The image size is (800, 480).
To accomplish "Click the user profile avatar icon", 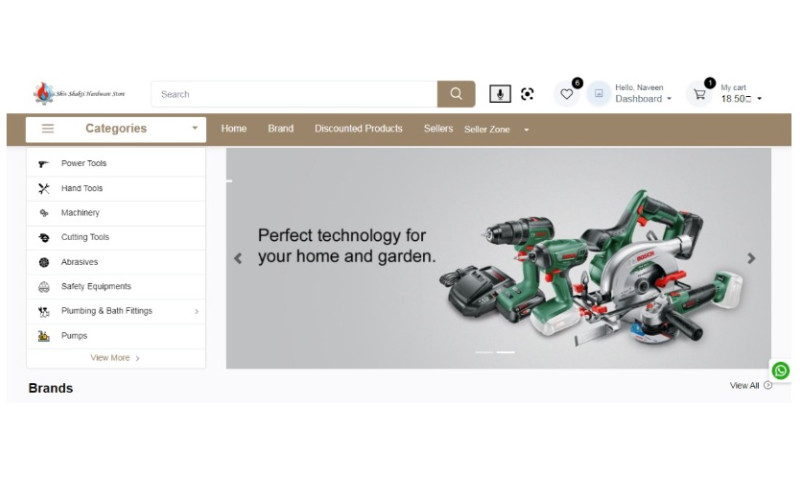I will (x=598, y=94).
